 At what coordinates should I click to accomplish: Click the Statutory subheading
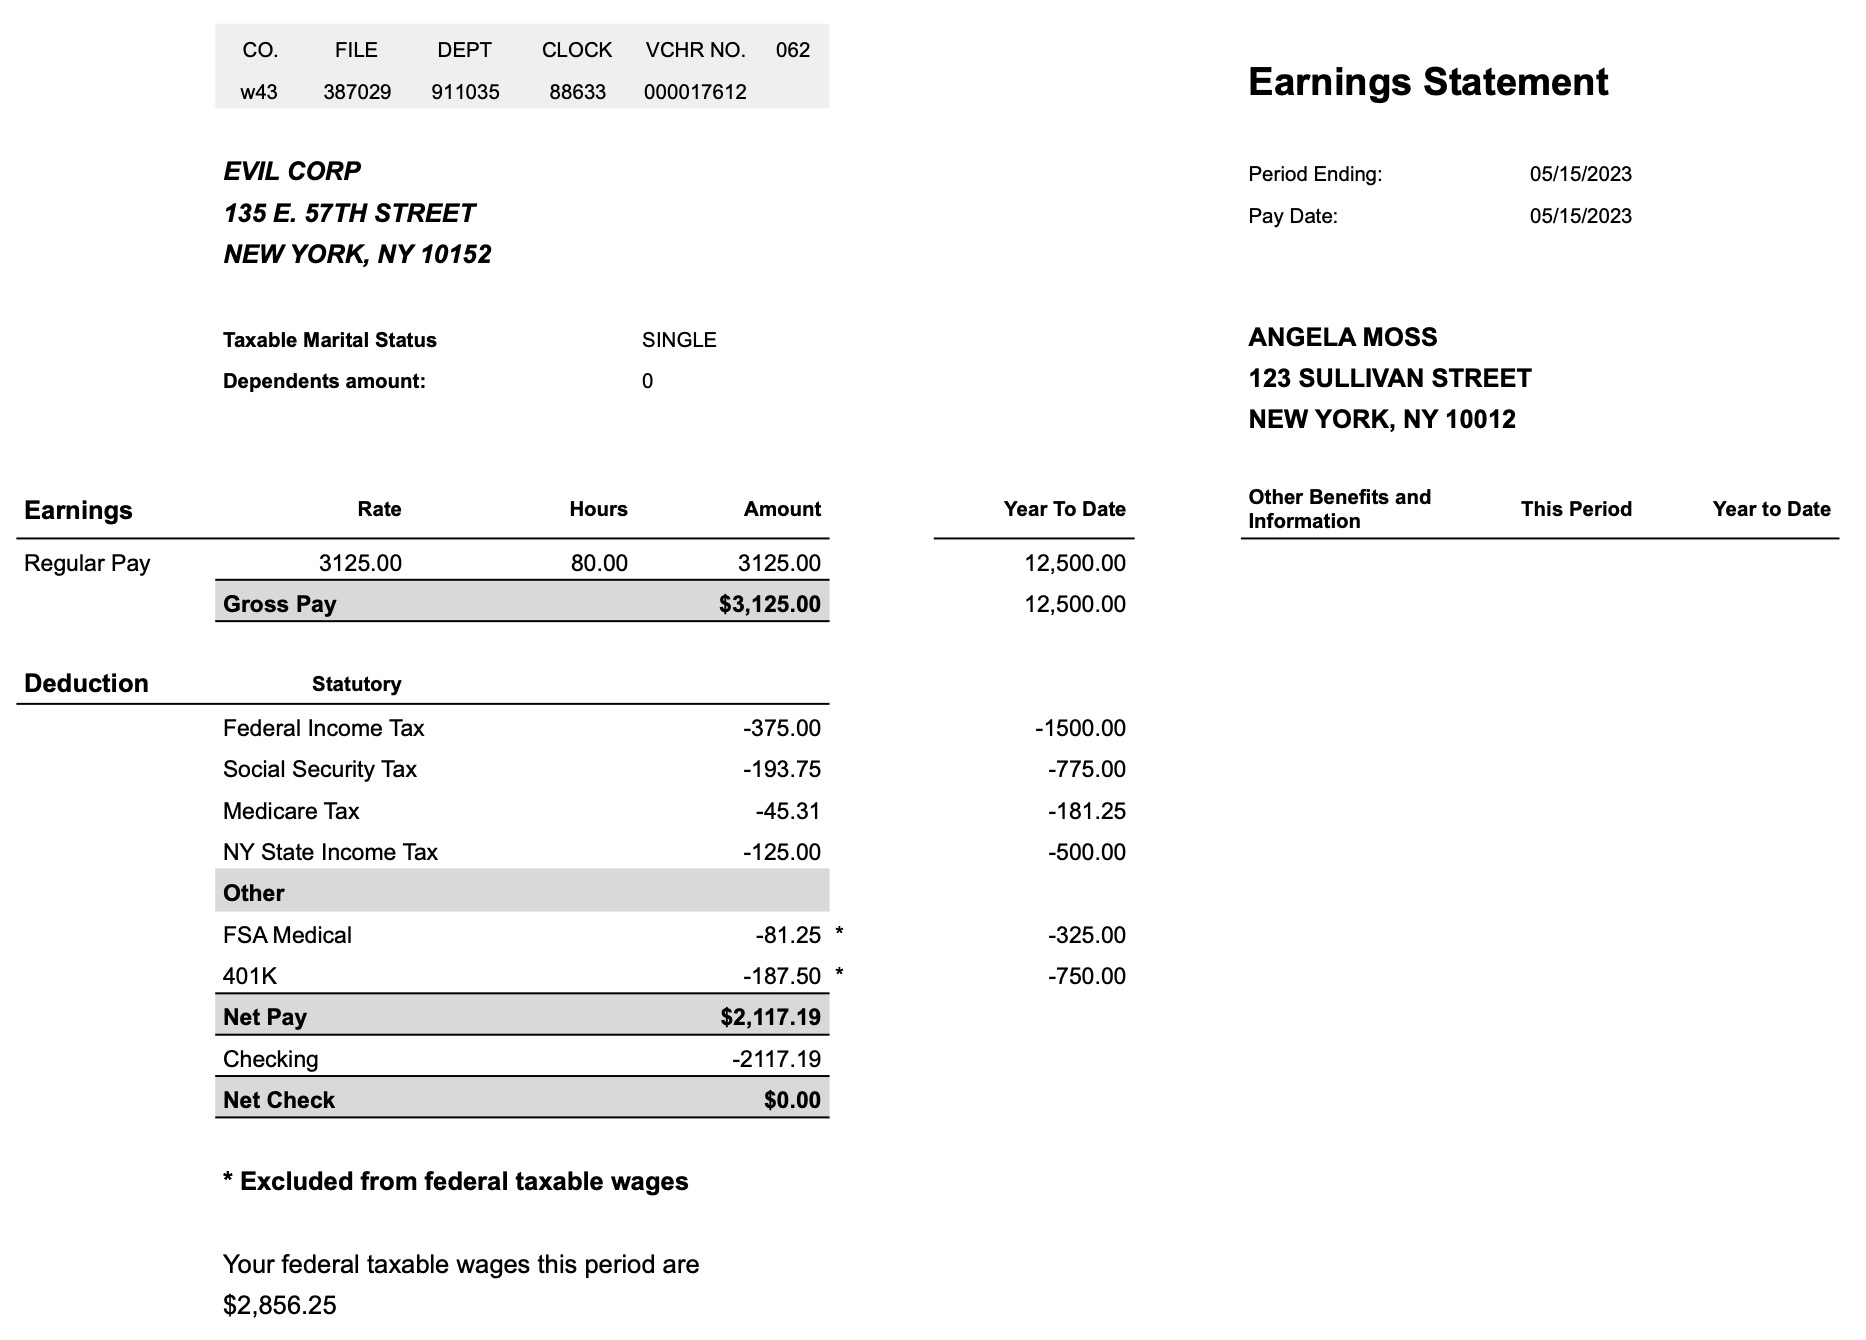356,684
